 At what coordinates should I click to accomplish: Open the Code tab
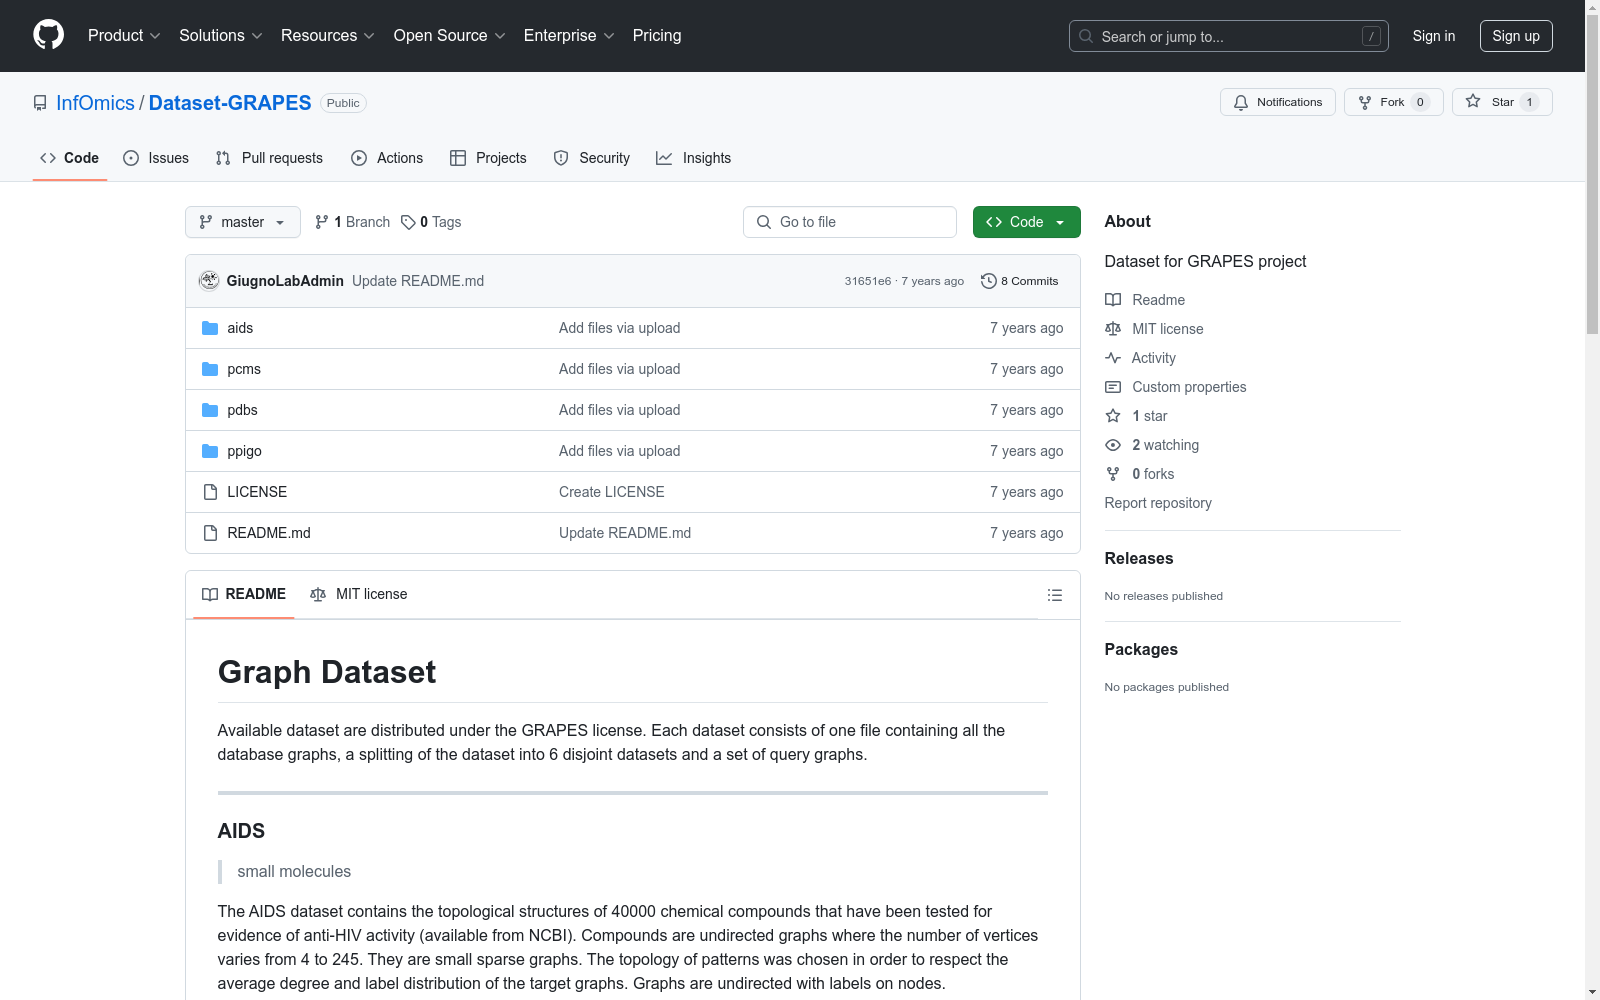click(x=70, y=158)
